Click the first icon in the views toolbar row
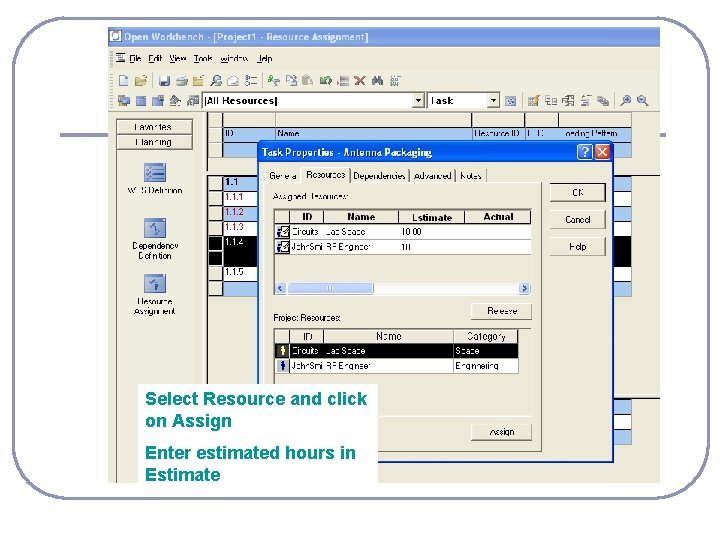720x540 pixels. pos(124,101)
